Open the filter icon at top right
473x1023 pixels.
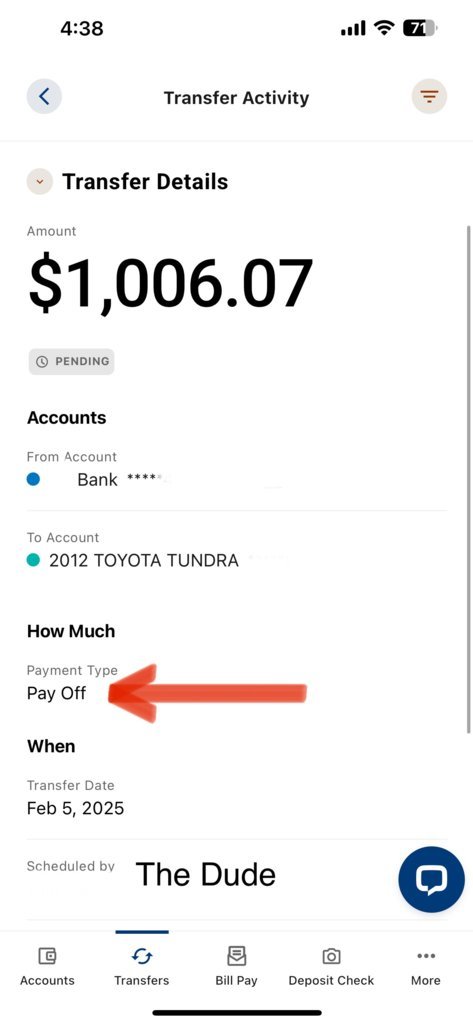[x=429, y=97]
